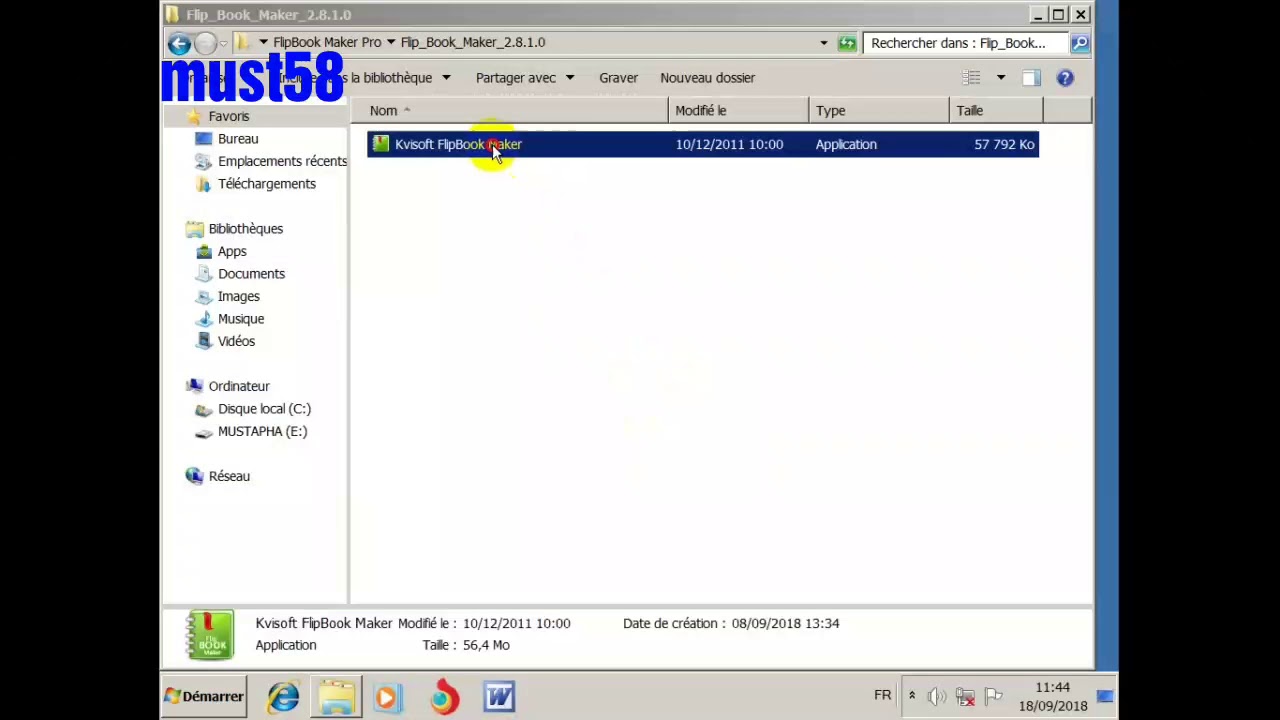1280x720 pixels.
Task: Click the file date 10/12/2011 10:00 cell
Action: coord(729,145)
